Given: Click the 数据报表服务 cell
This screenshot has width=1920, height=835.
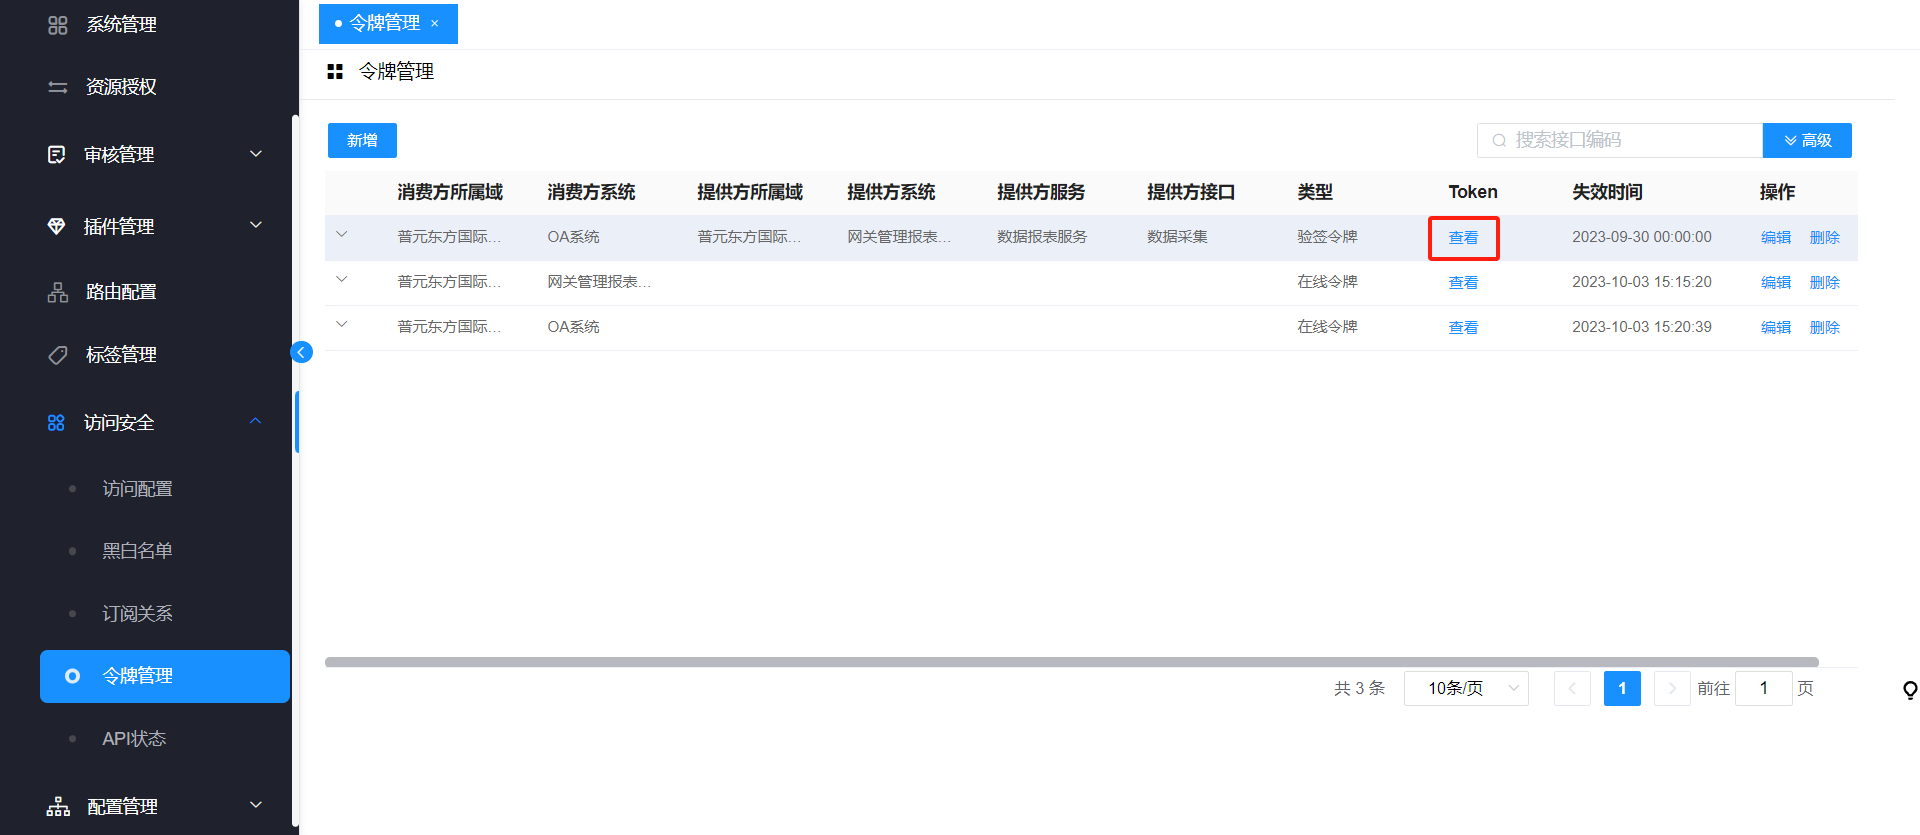Looking at the screenshot, I should pyautogui.click(x=1042, y=237).
